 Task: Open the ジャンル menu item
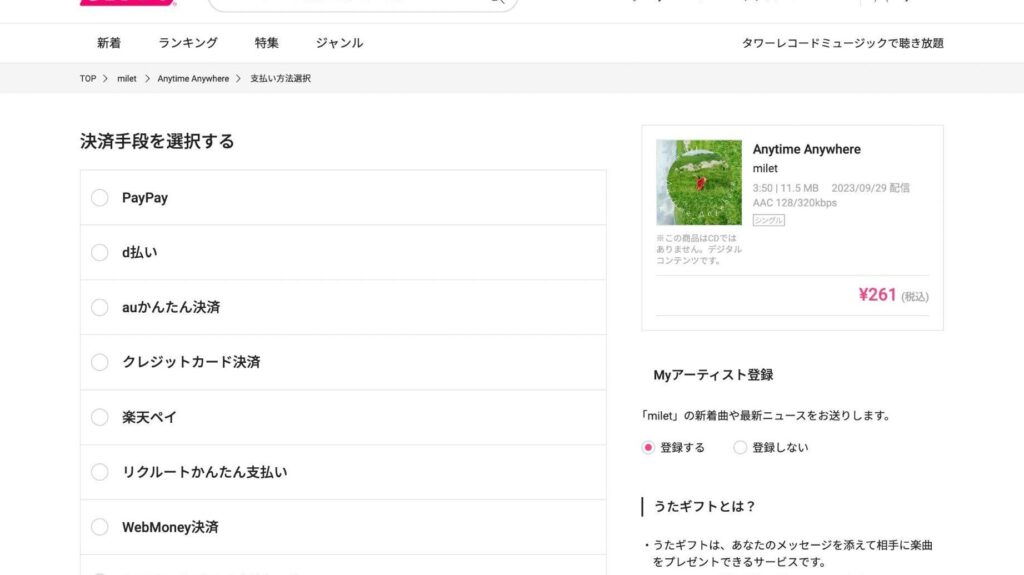coord(340,43)
